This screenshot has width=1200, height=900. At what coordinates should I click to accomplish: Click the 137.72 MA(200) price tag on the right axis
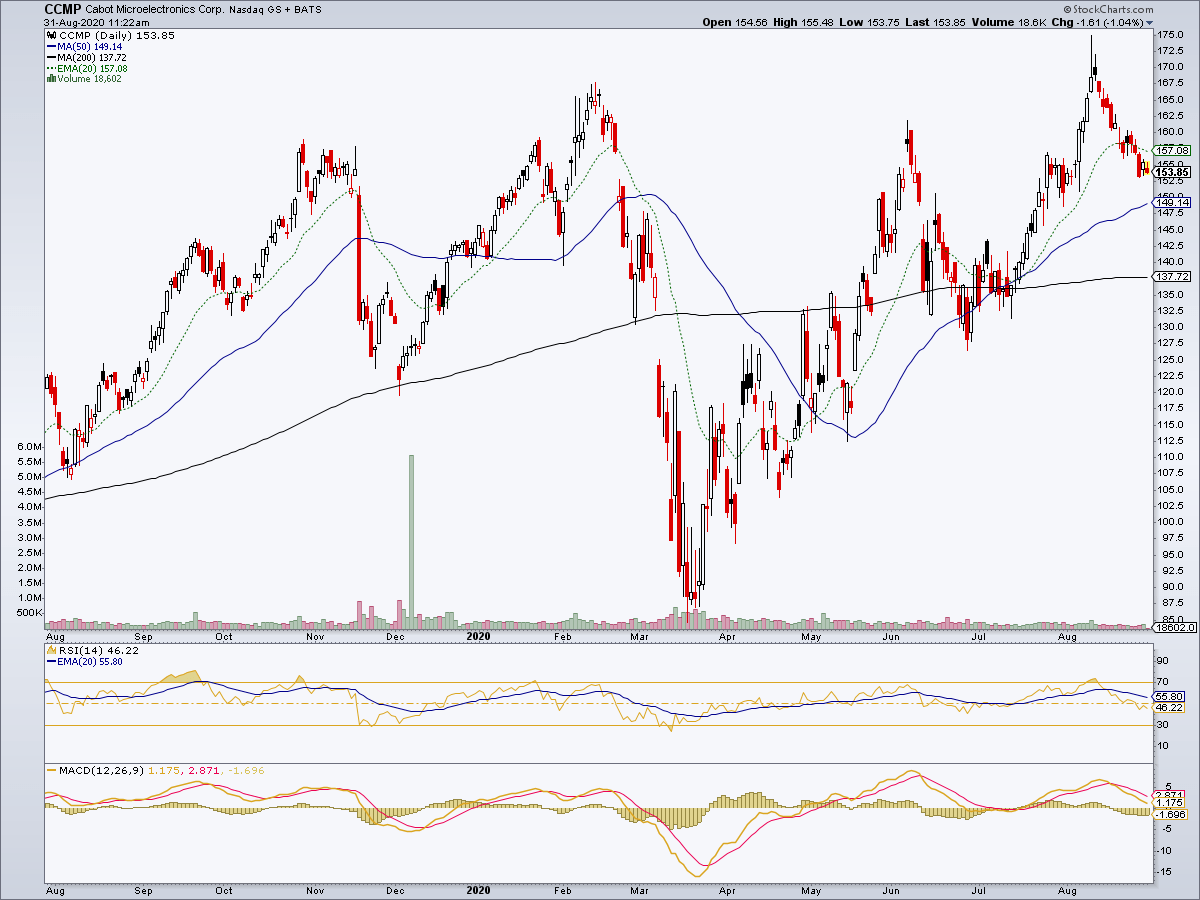[x=1170, y=276]
